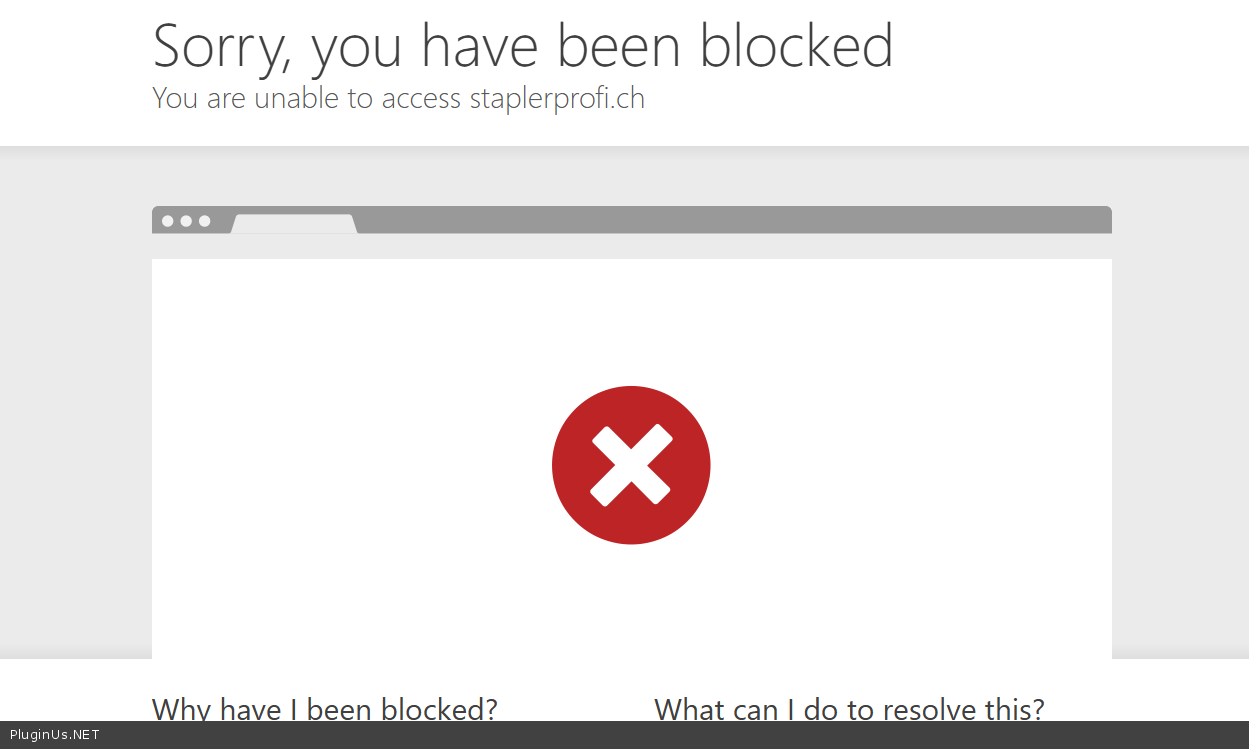
Task: Click the 'Sorry, you have been blocked' heading
Action: tap(523, 45)
